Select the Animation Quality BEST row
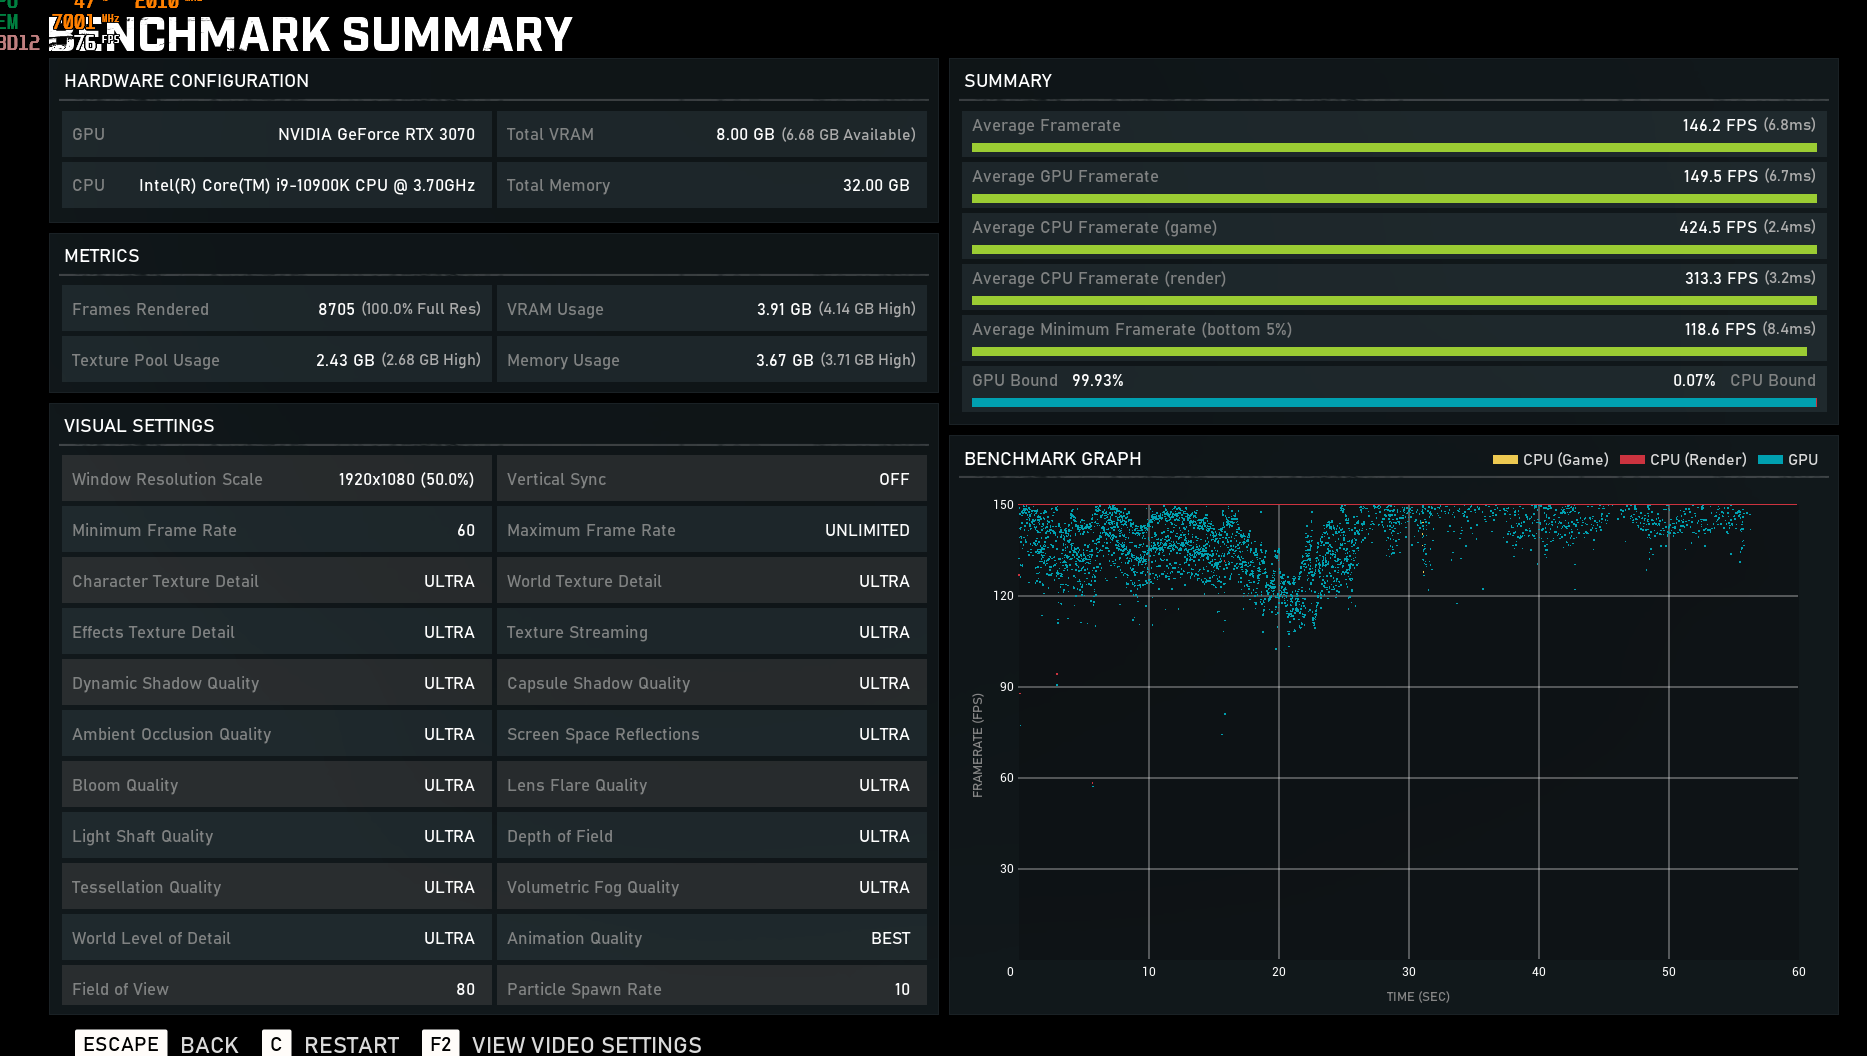1867x1056 pixels. [x=712, y=938]
